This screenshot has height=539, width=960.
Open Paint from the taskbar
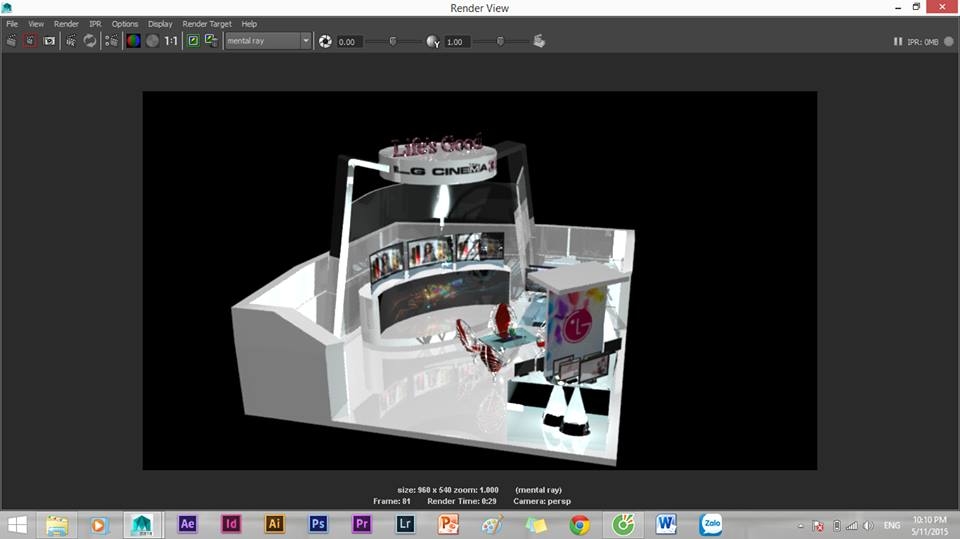tap(492, 524)
